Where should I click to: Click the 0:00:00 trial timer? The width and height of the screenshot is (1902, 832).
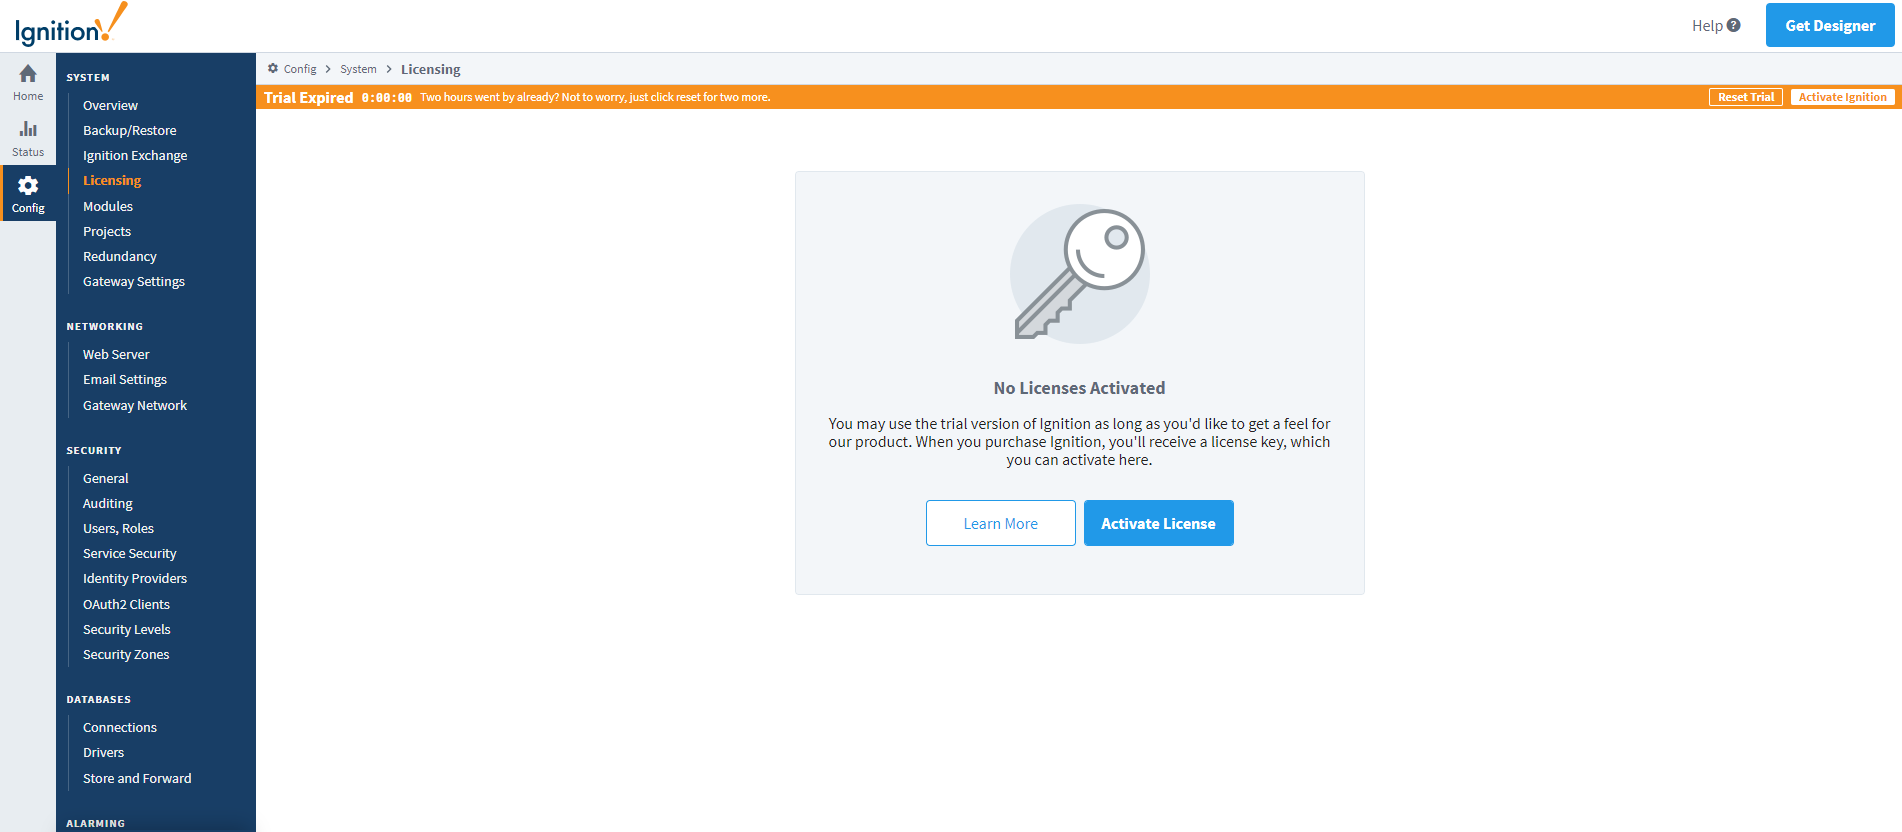pyautogui.click(x=387, y=97)
